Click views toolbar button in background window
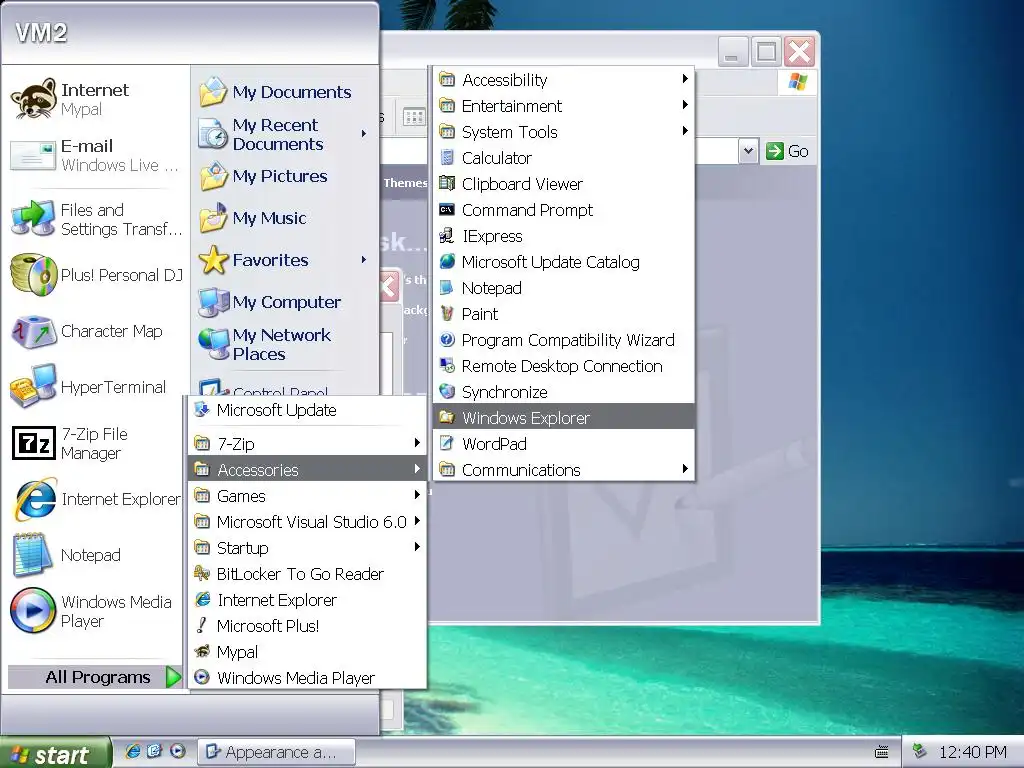This screenshot has height=768, width=1024. 413,118
